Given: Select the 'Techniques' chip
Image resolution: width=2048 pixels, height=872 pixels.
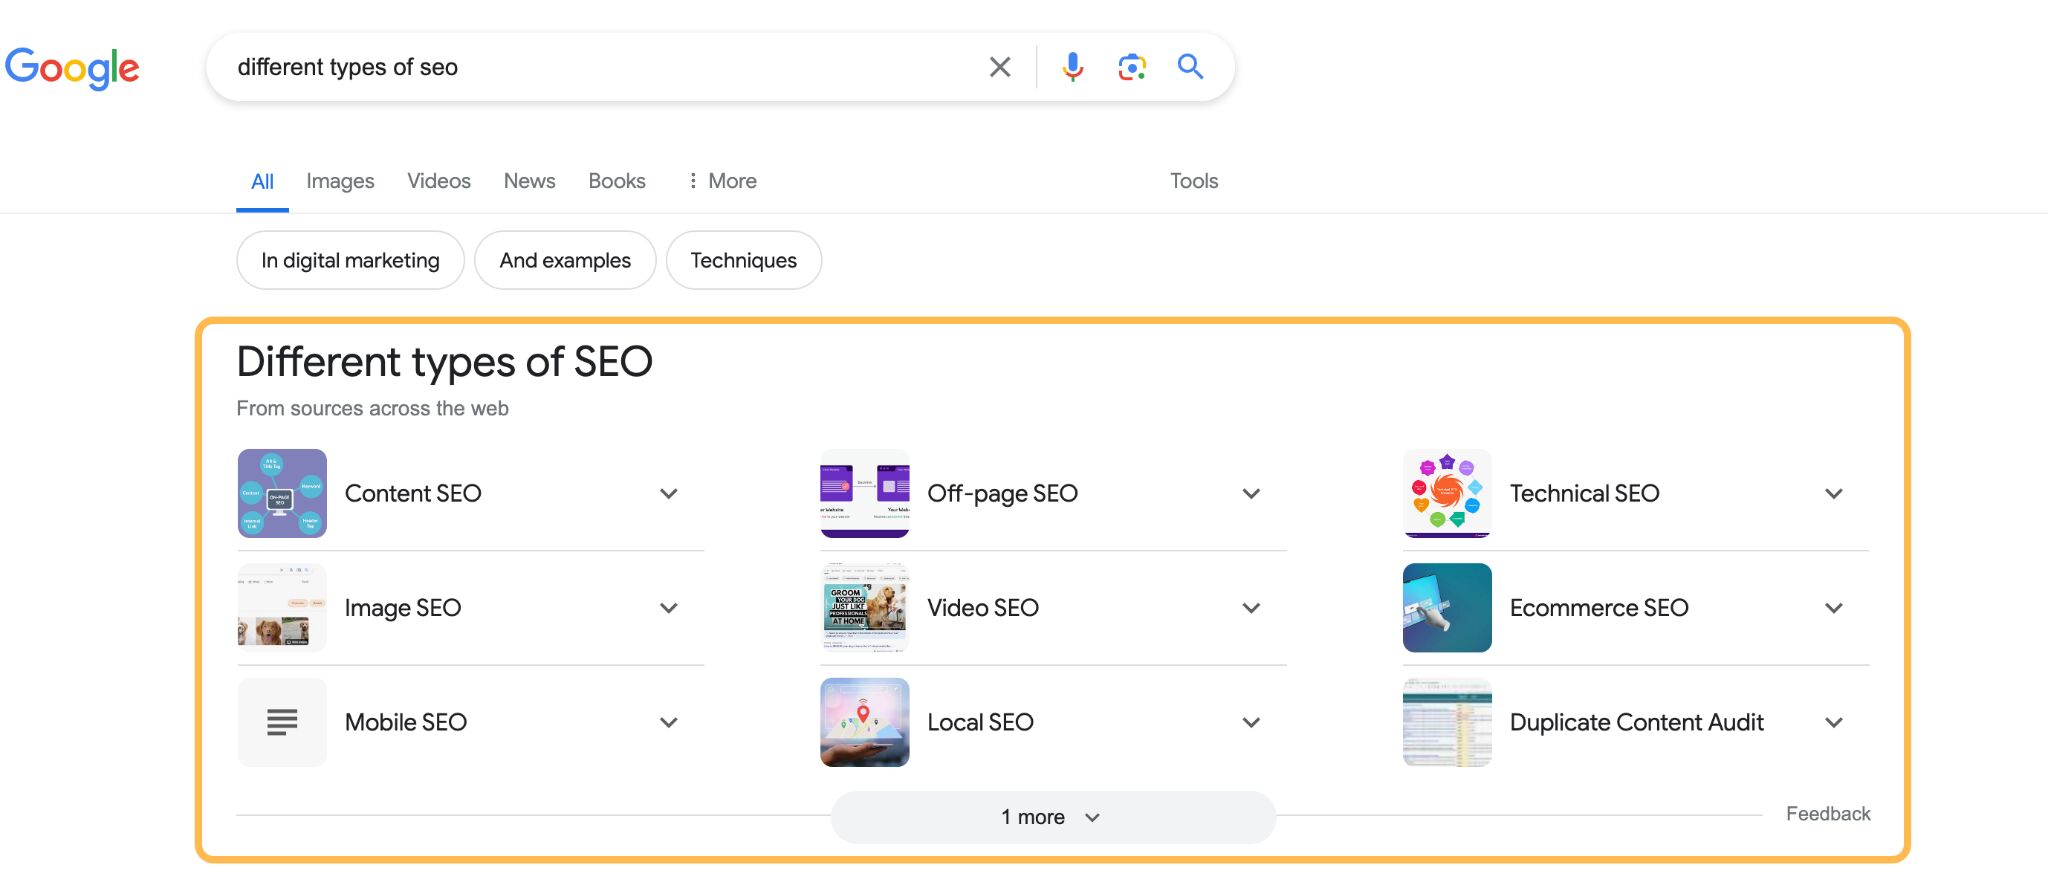Looking at the screenshot, I should 744,260.
